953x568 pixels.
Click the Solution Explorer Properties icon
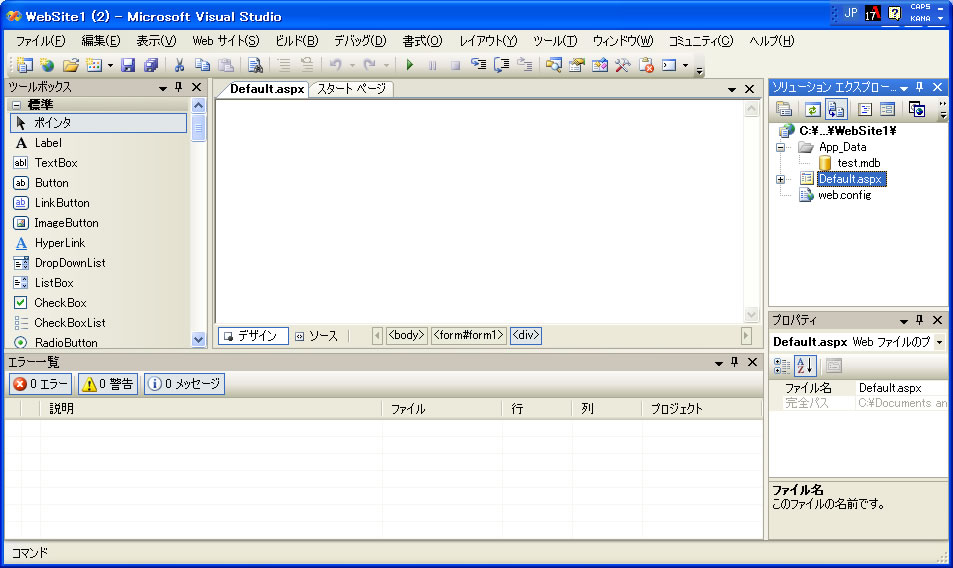[784, 109]
